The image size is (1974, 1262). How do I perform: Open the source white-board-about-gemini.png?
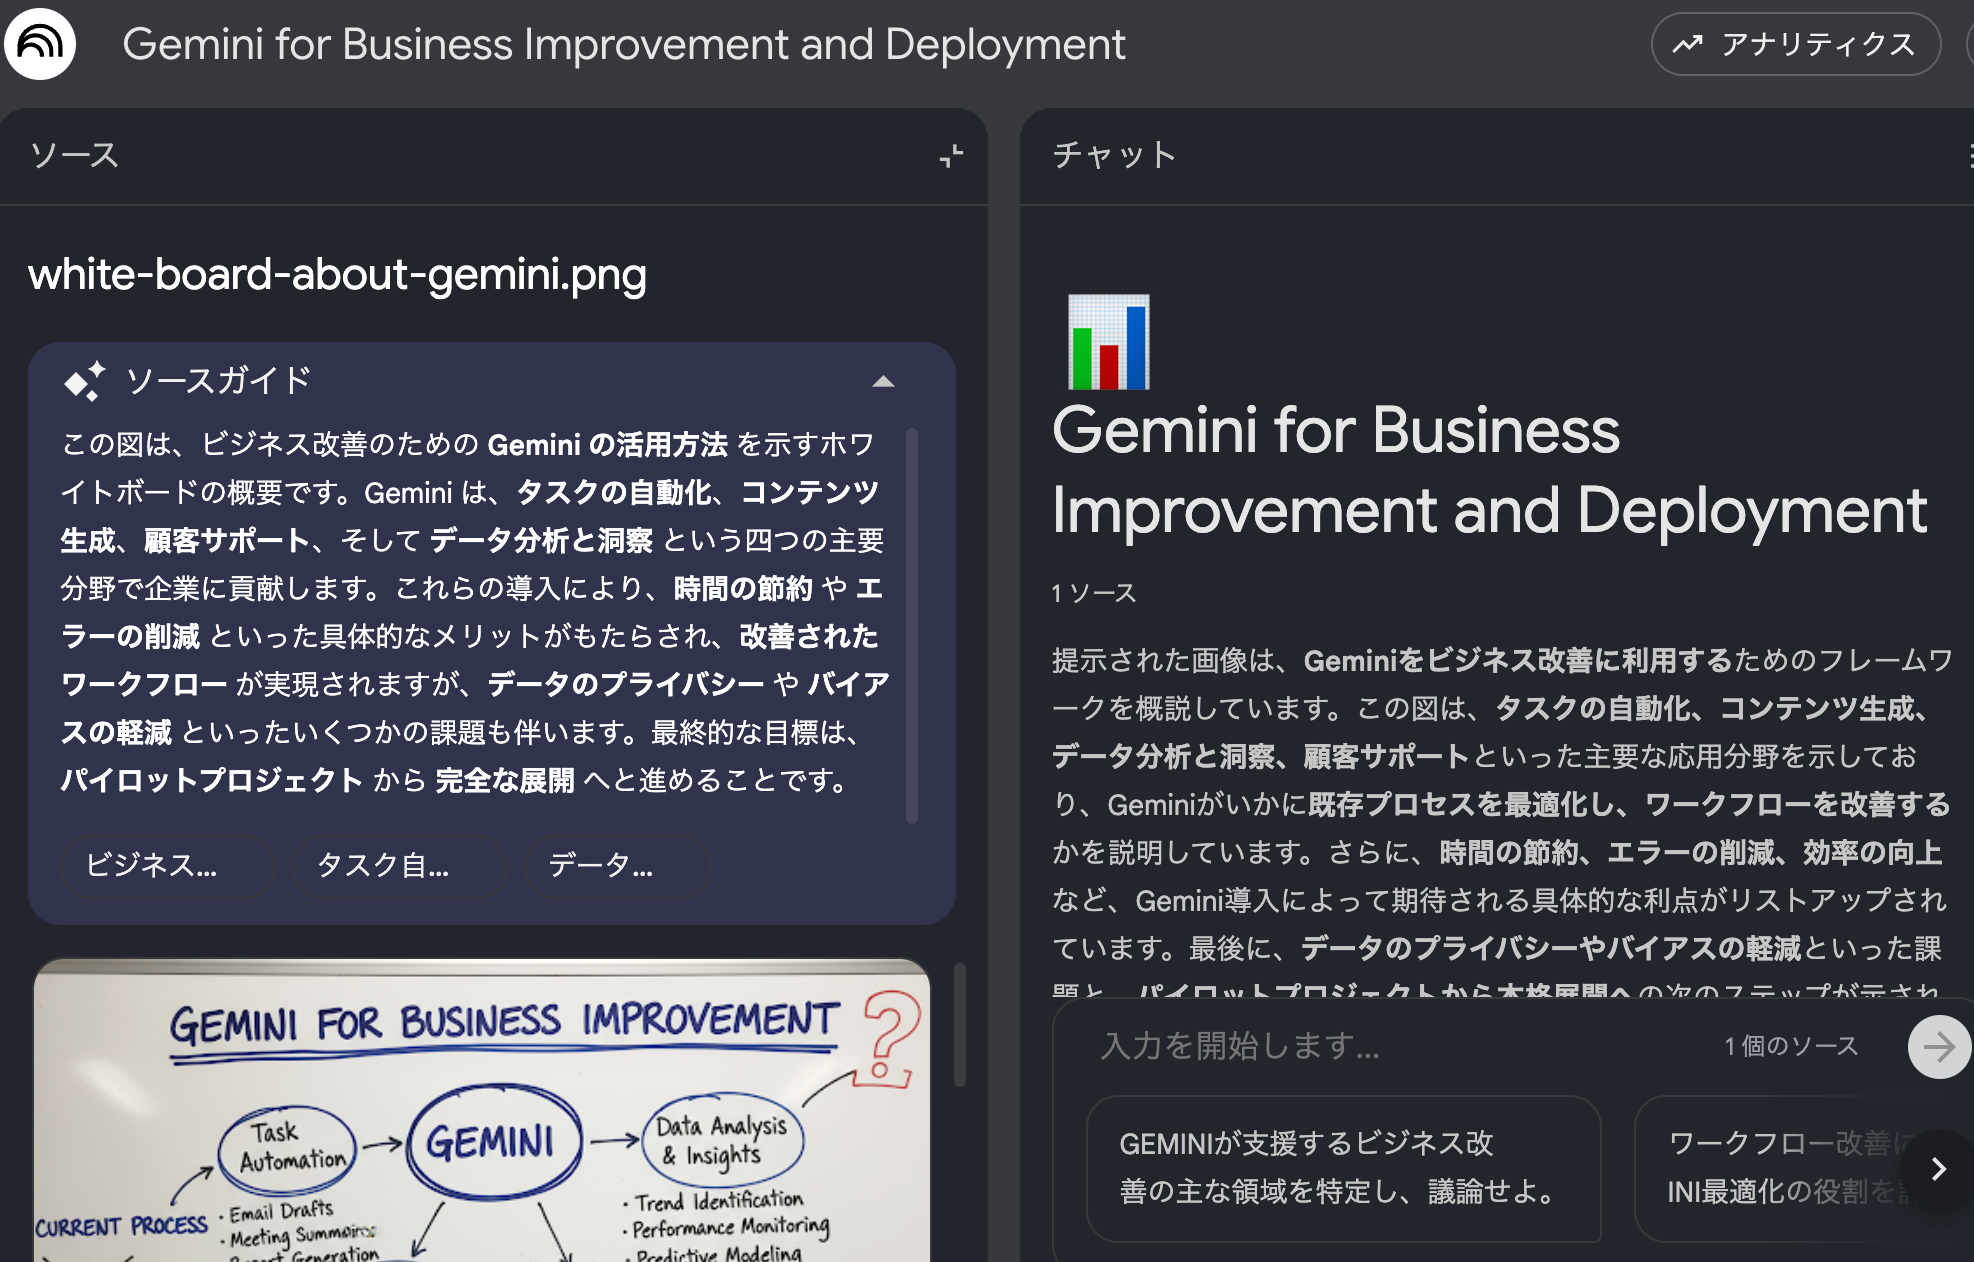pos(338,274)
